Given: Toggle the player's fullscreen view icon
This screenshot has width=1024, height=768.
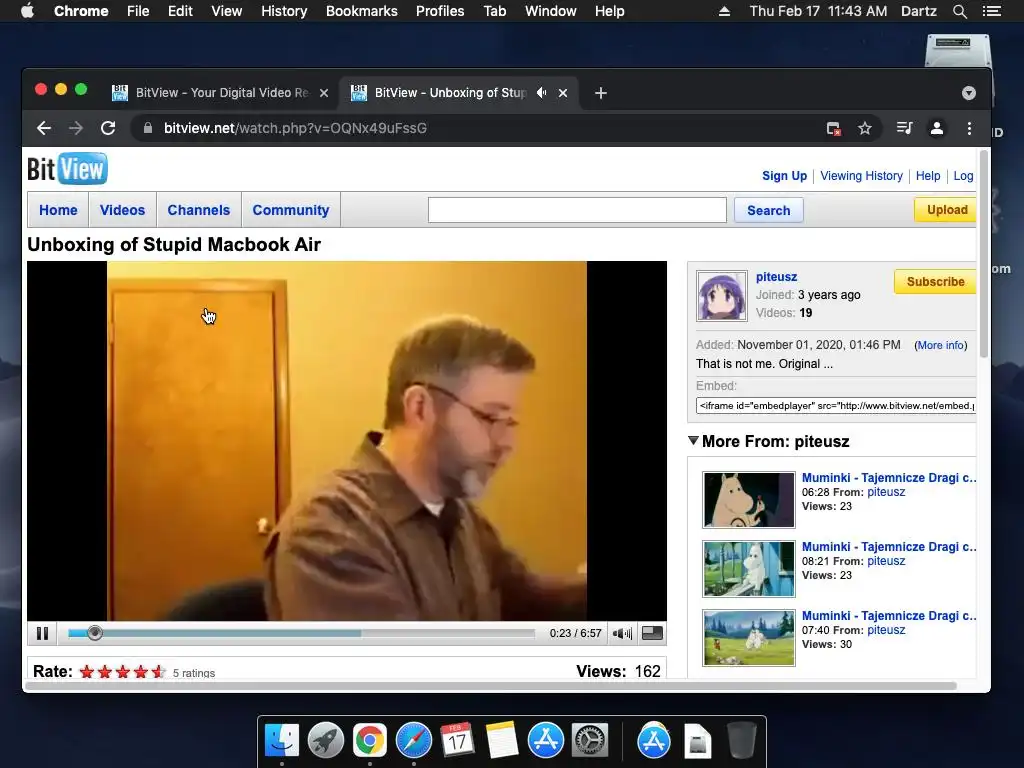Looking at the screenshot, I should coord(652,633).
